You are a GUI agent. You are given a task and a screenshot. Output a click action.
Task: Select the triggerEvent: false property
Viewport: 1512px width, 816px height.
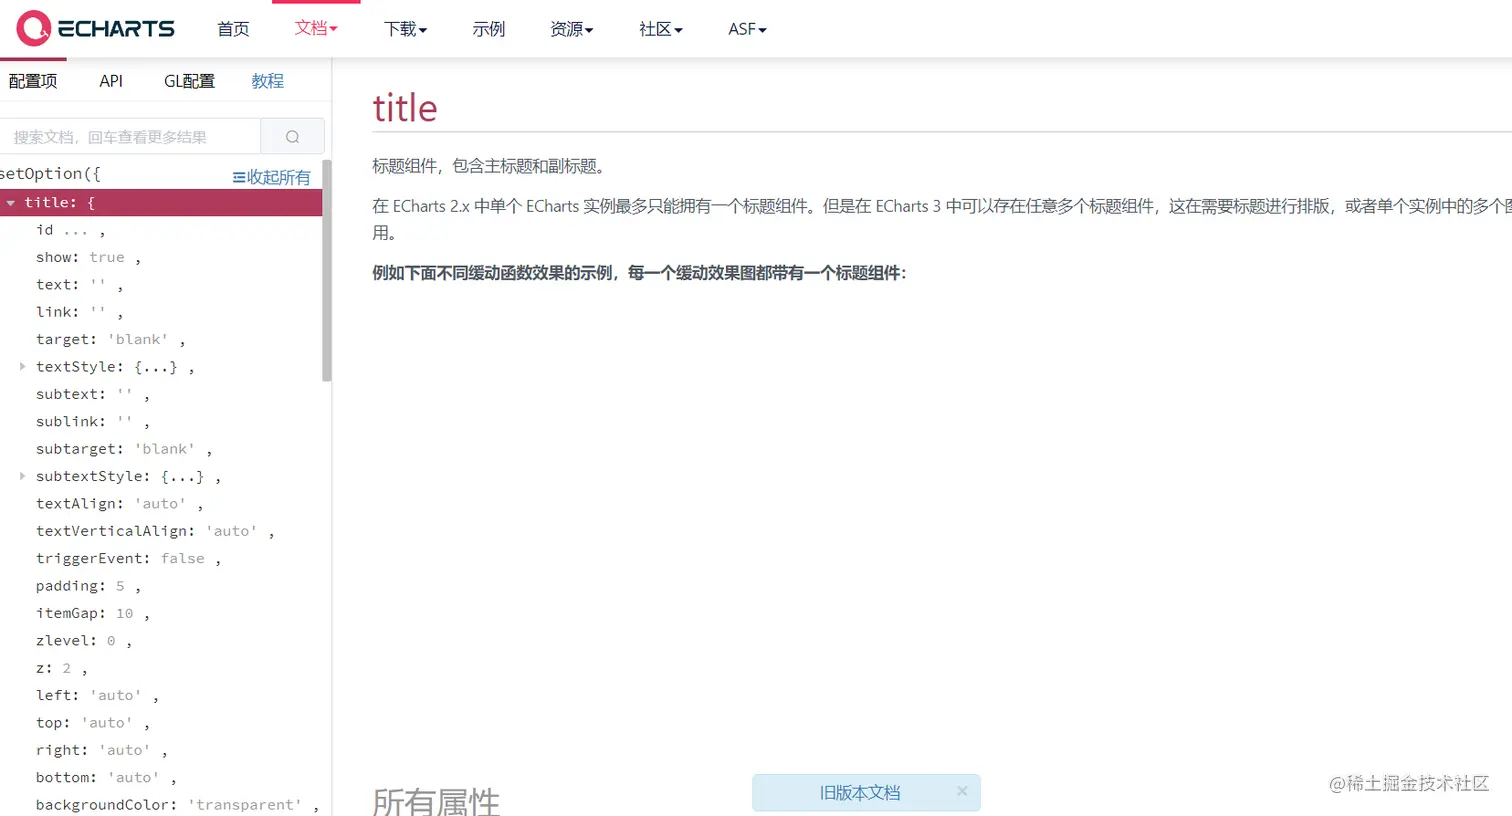coord(128,559)
